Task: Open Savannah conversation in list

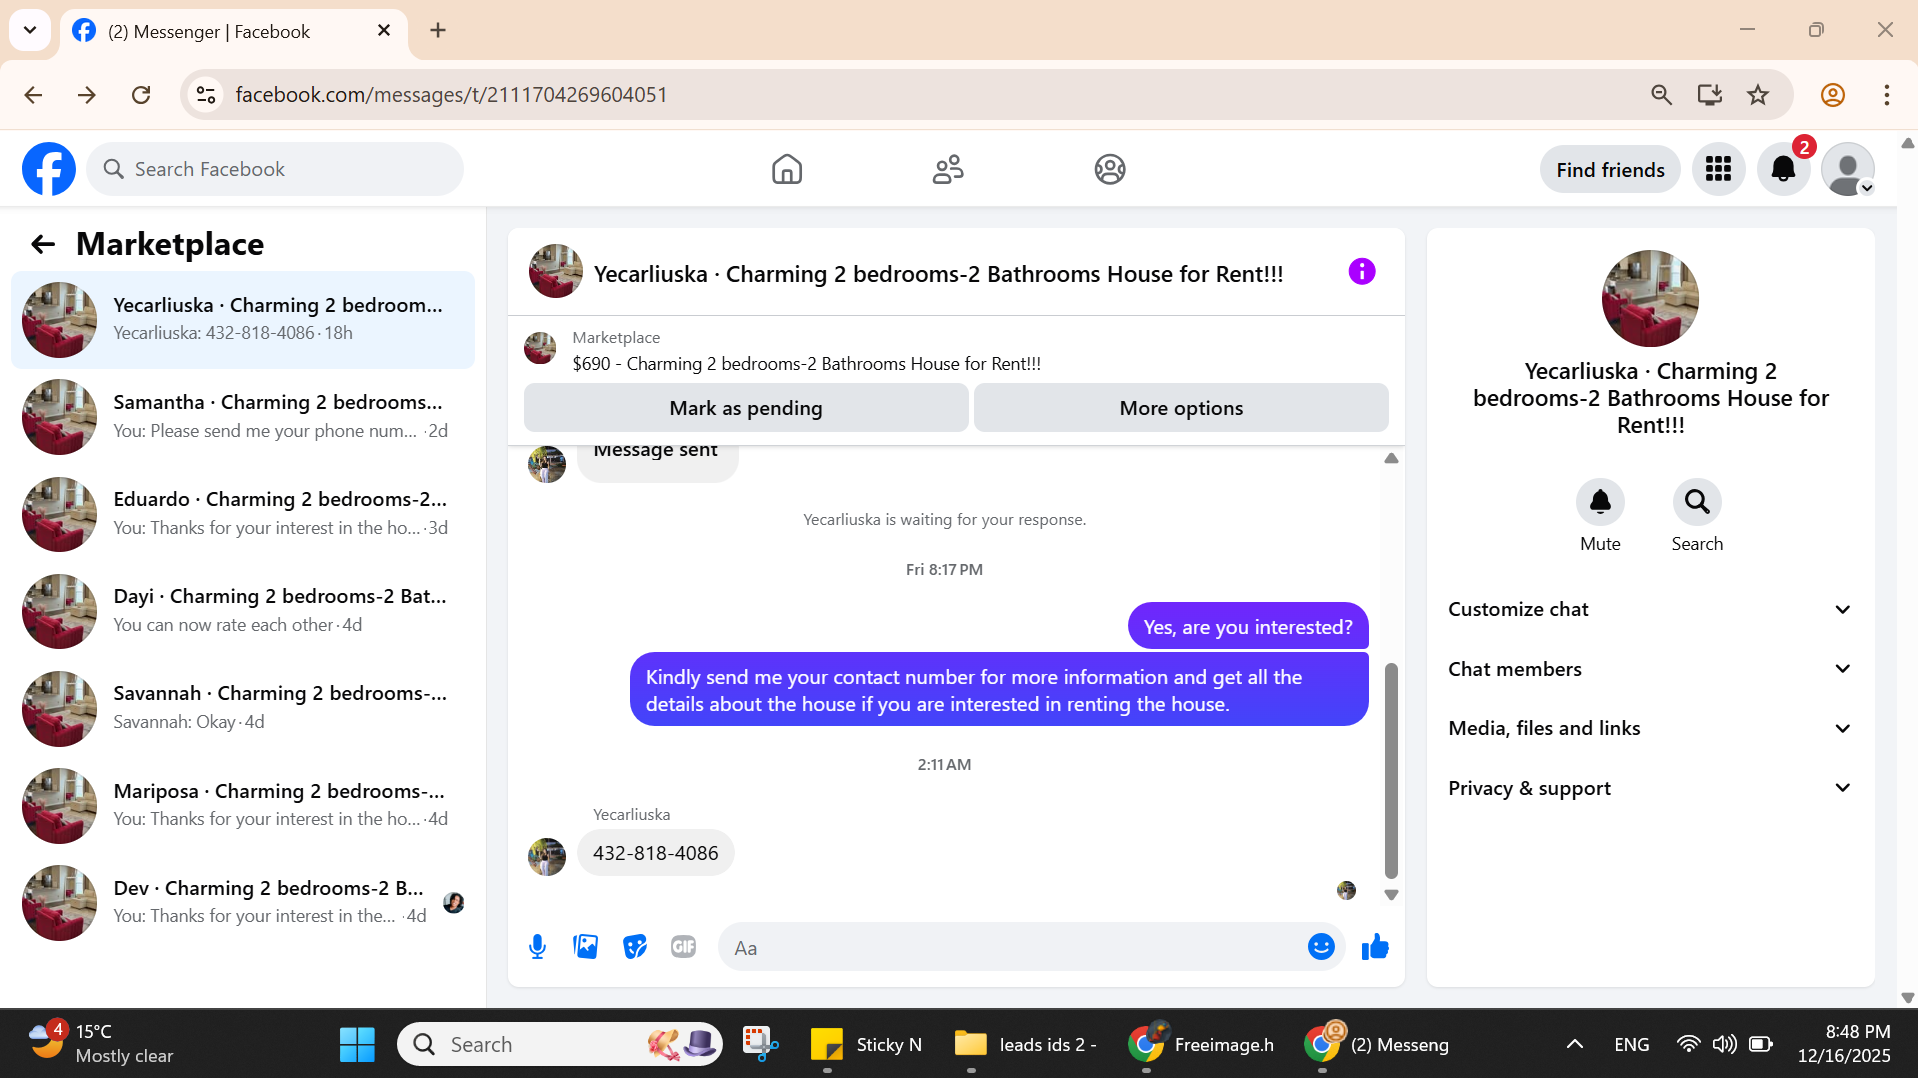Action: pyautogui.click(x=243, y=708)
